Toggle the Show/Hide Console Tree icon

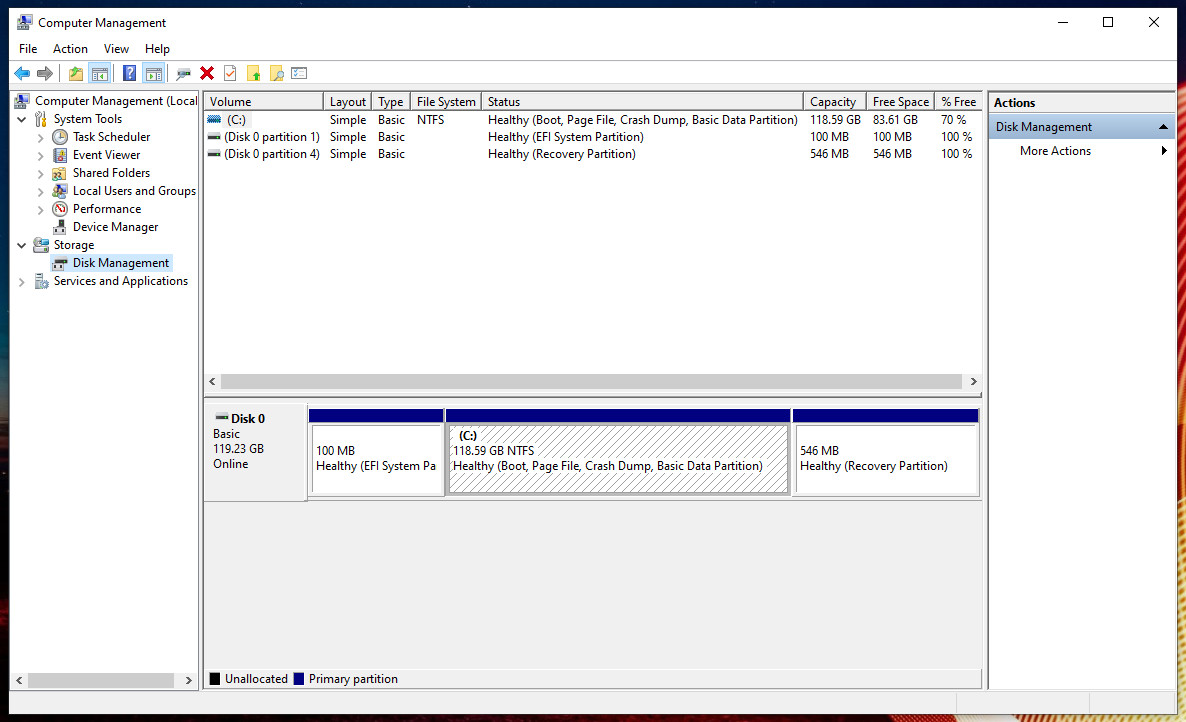point(99,73)
